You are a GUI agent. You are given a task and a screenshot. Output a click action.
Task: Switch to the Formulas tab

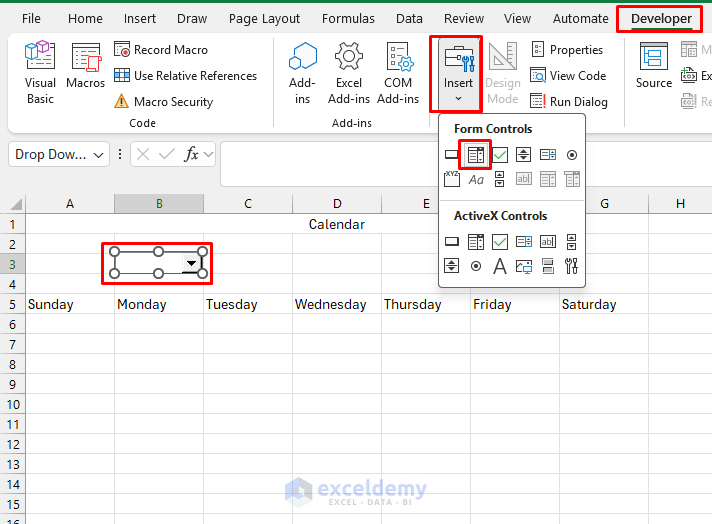click(x=348, y=19)
